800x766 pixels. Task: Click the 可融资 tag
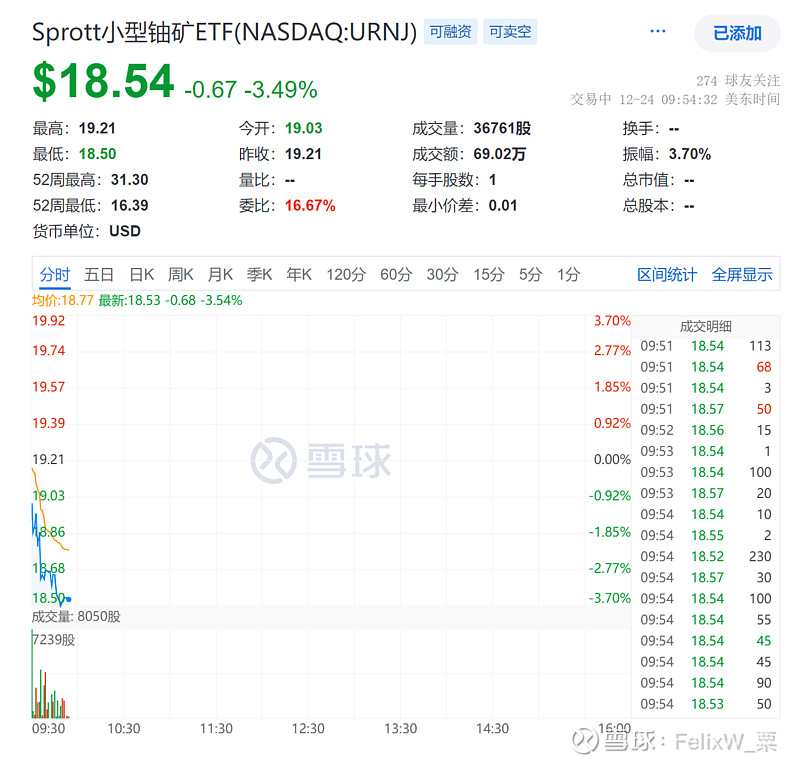[x=450, y=32]
